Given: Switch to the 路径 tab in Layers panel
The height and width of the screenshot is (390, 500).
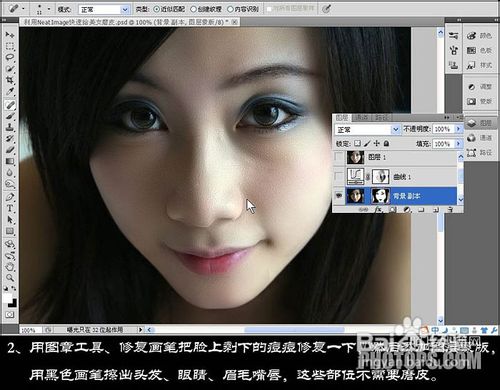Looking at the screenshot, I should pos(381,118).
